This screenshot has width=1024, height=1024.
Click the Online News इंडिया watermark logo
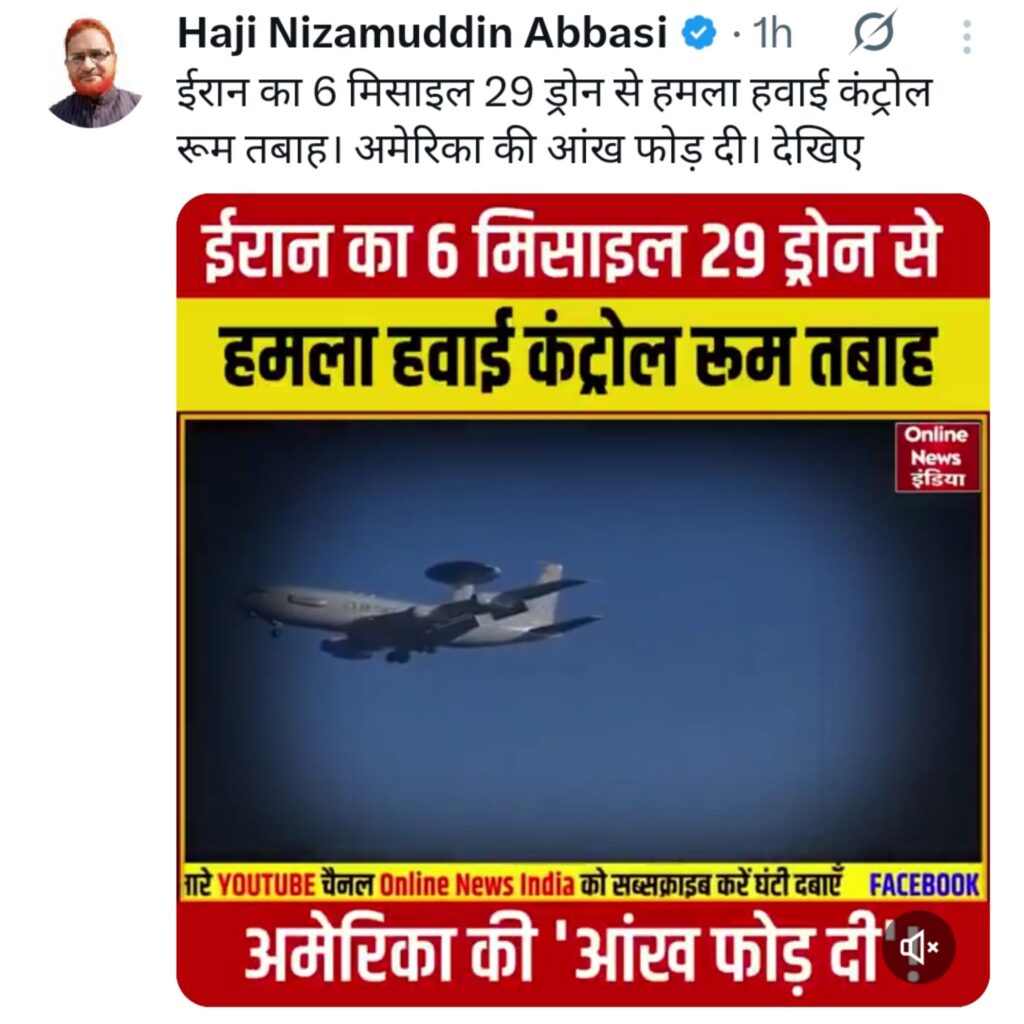click(936, 456)
